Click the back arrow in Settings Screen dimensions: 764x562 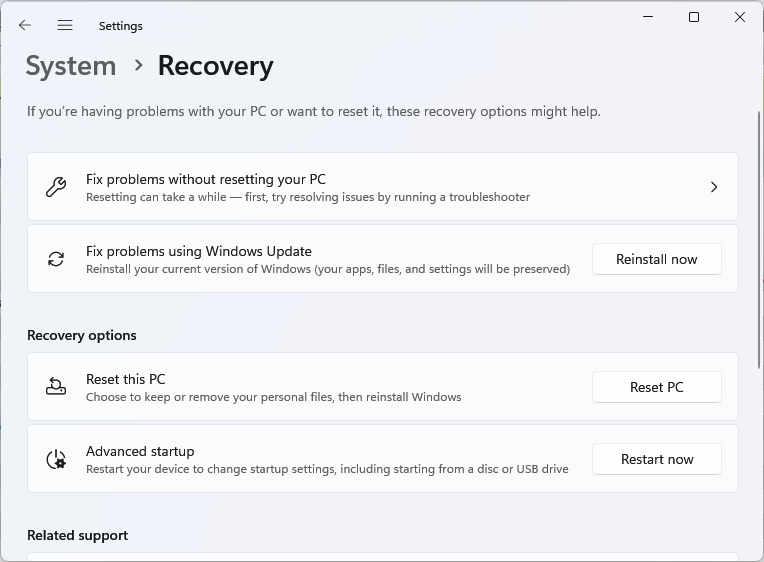coord(25,25)
